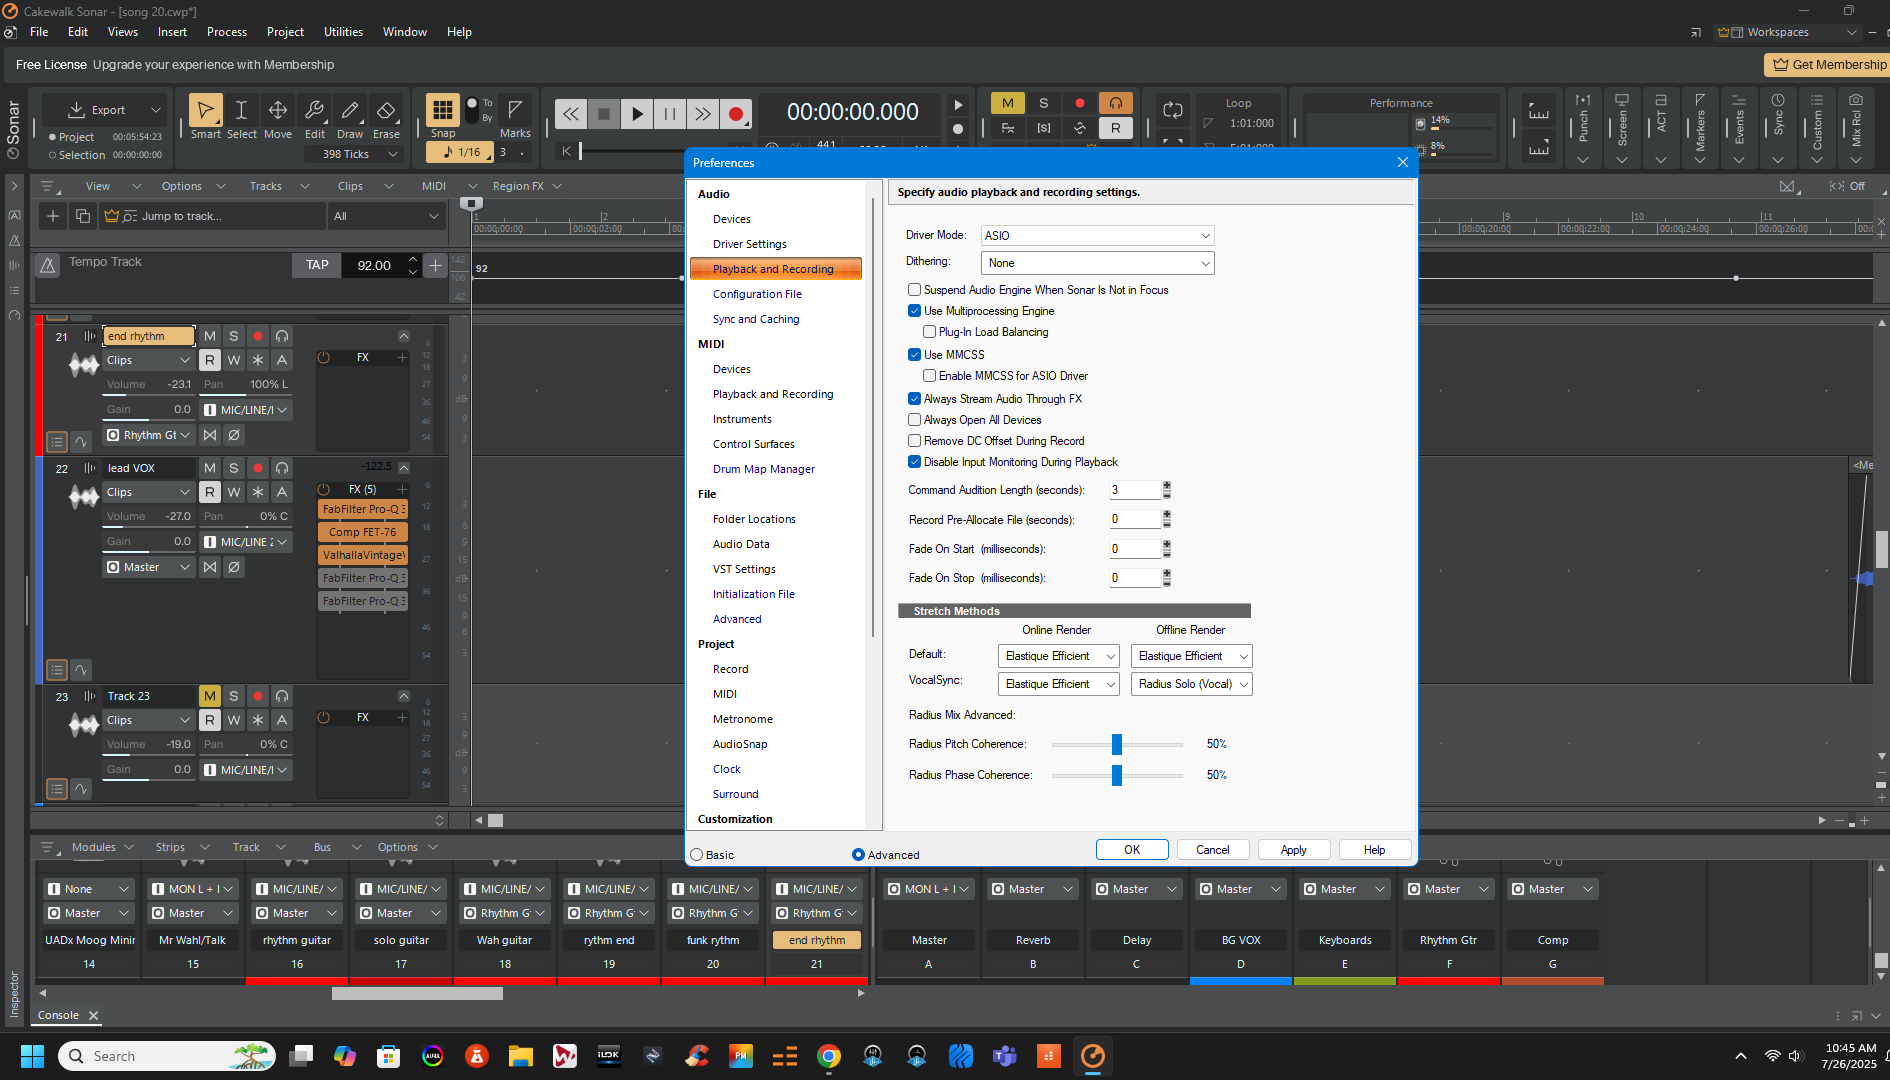Viewport: 1890px width, 1080px height.
Task: Toggle the Loop on/off icon
Action: pos(1173,111)
